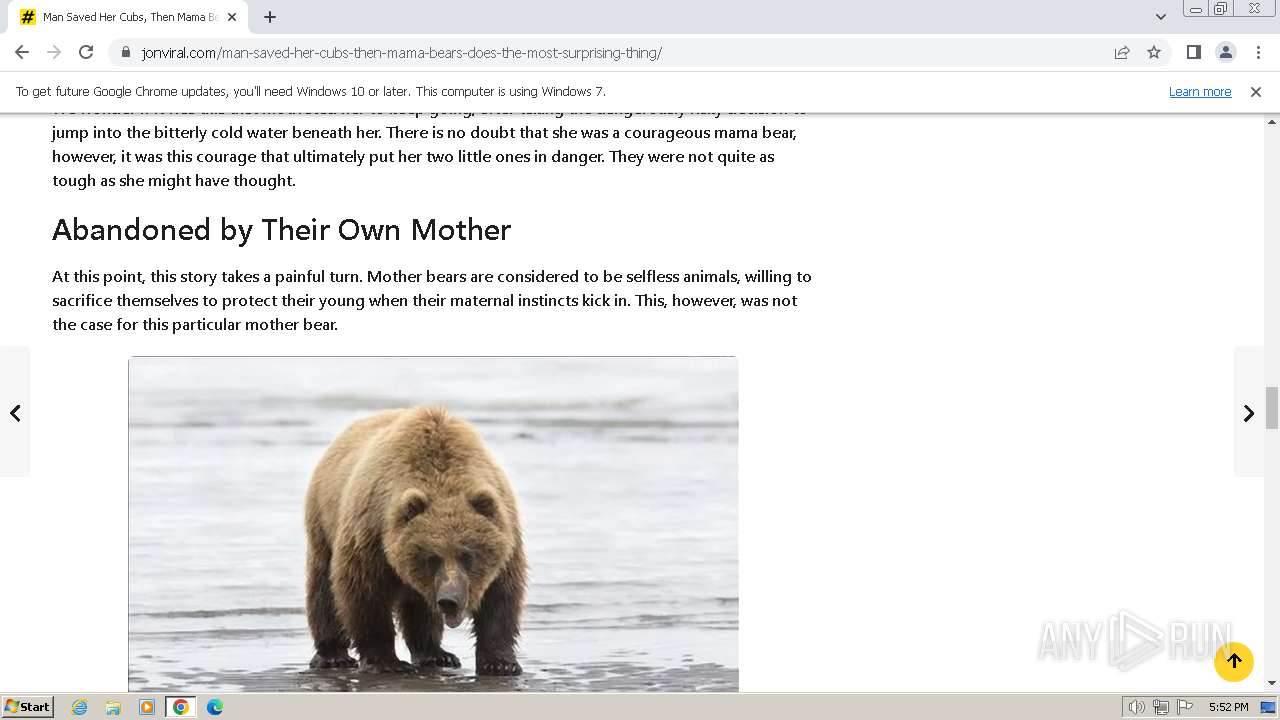Viewport: 1280px width, 720px height.
Task: Click the yellow back-to-top button
Action: tap(1234, 661)
